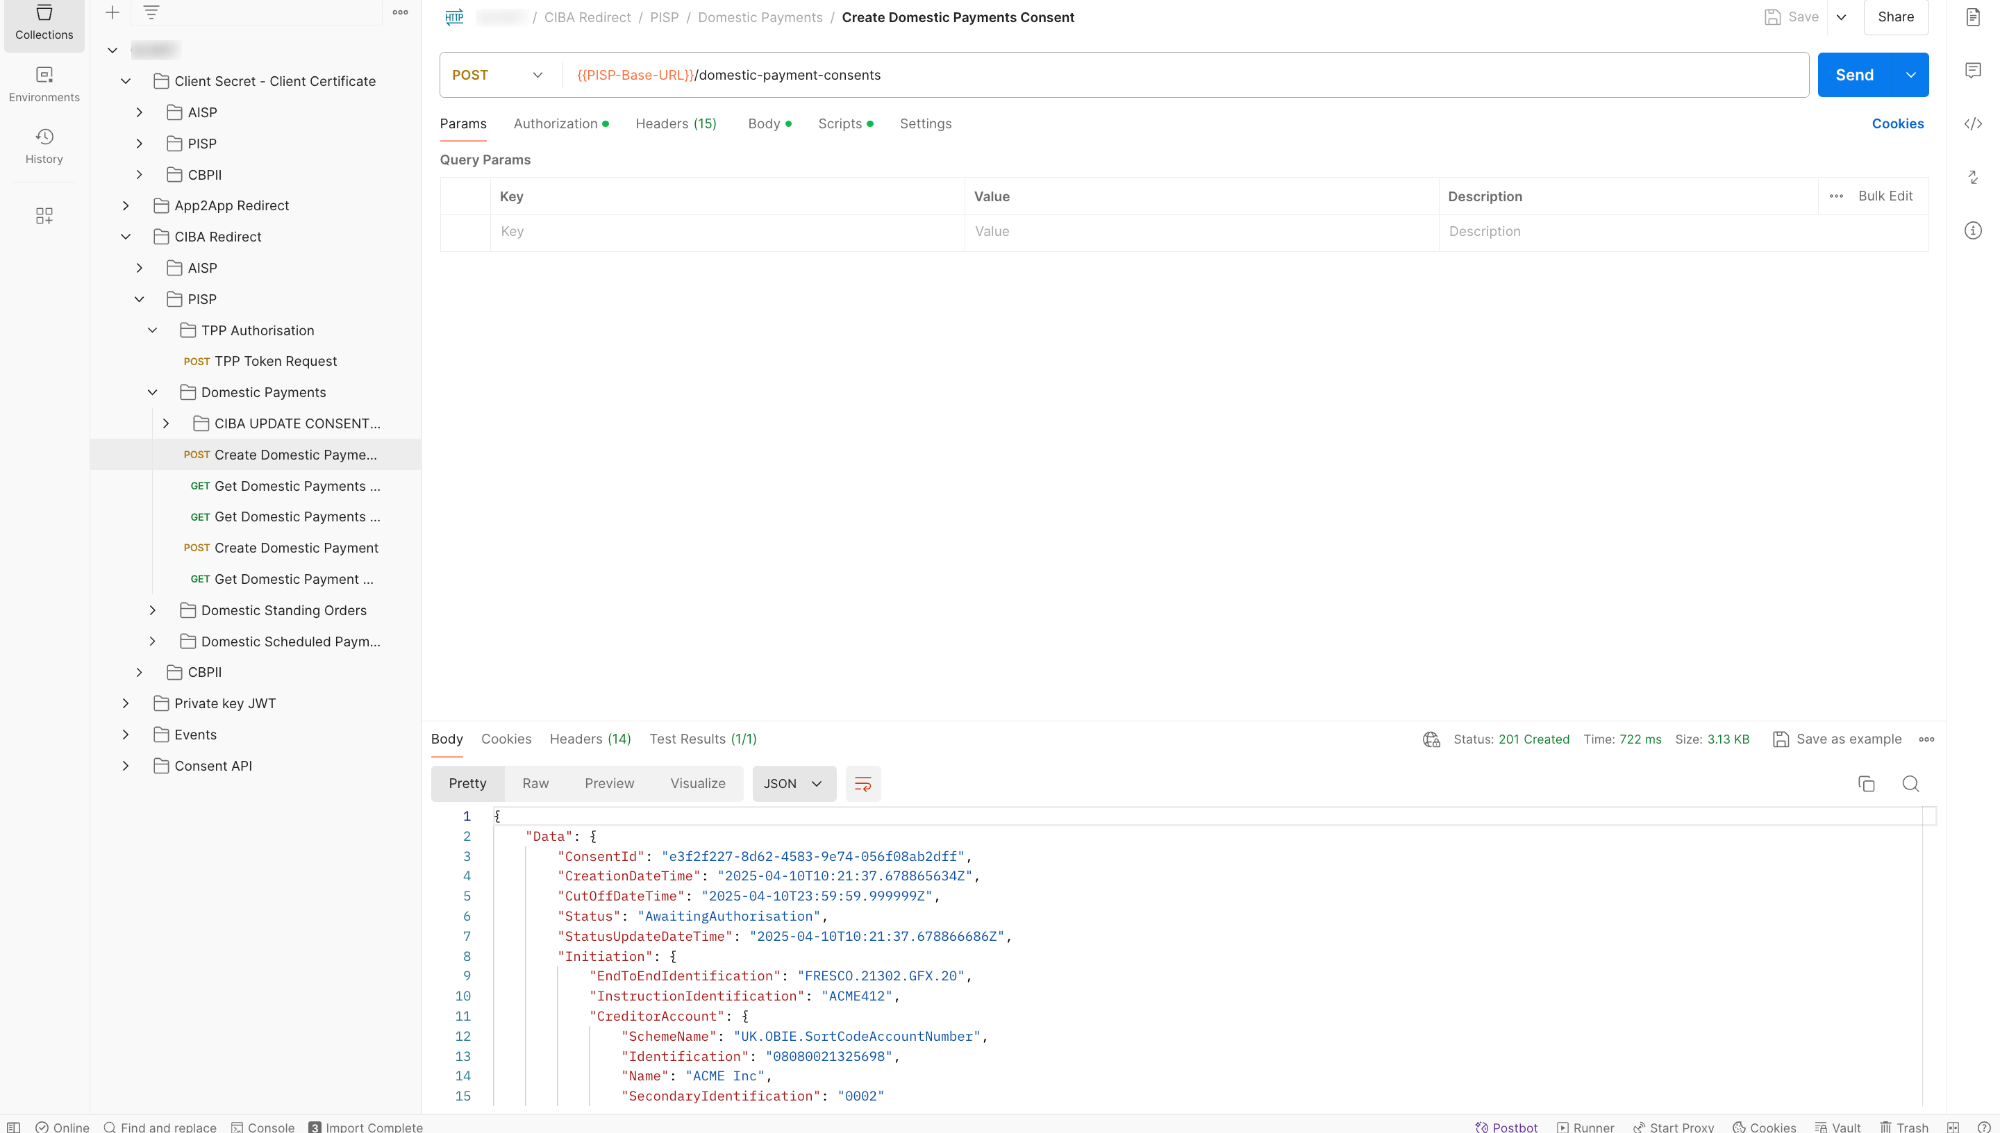Create new collection with plus icon

tap(113, 13)
